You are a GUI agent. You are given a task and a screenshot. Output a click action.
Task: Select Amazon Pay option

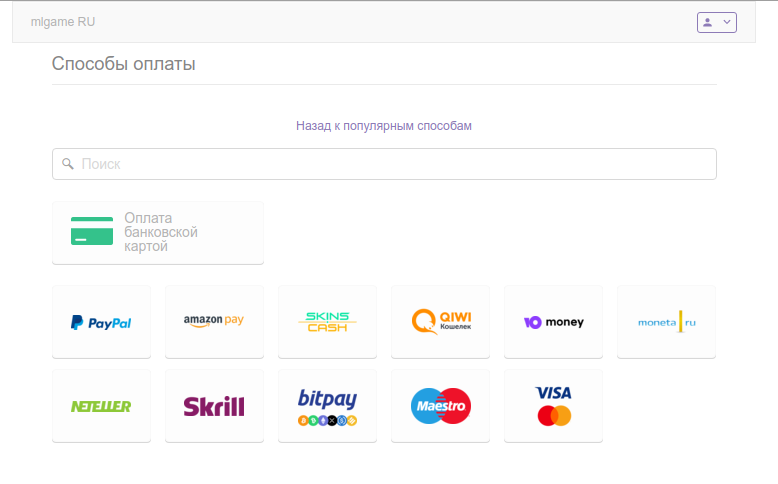(214, 322)
